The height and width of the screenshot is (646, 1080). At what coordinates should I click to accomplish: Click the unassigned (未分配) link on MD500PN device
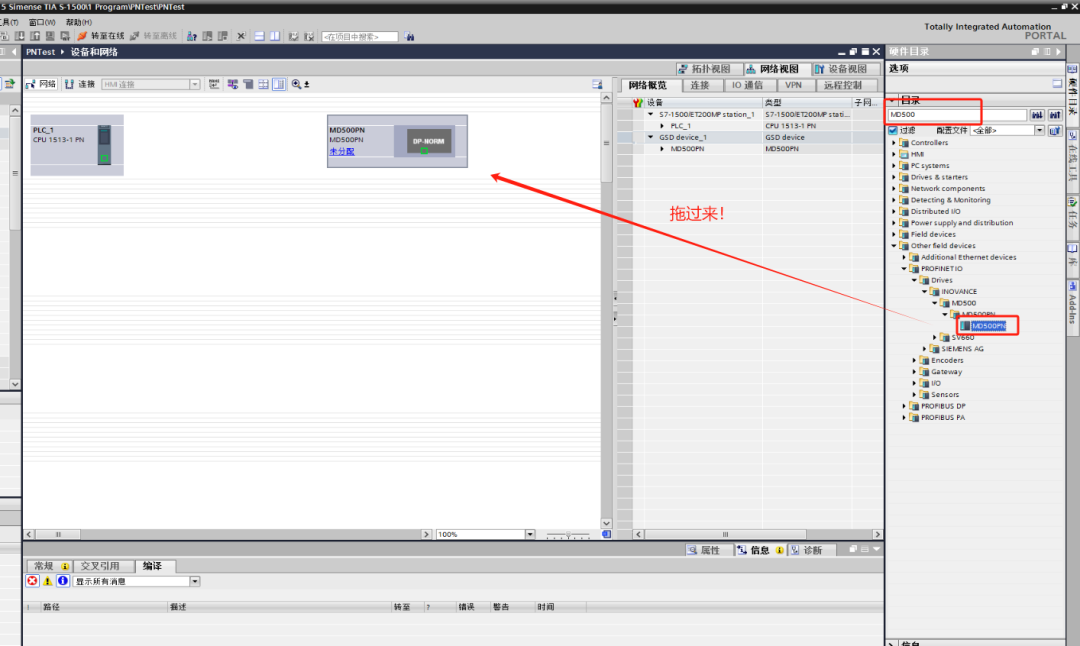point(342,152)
